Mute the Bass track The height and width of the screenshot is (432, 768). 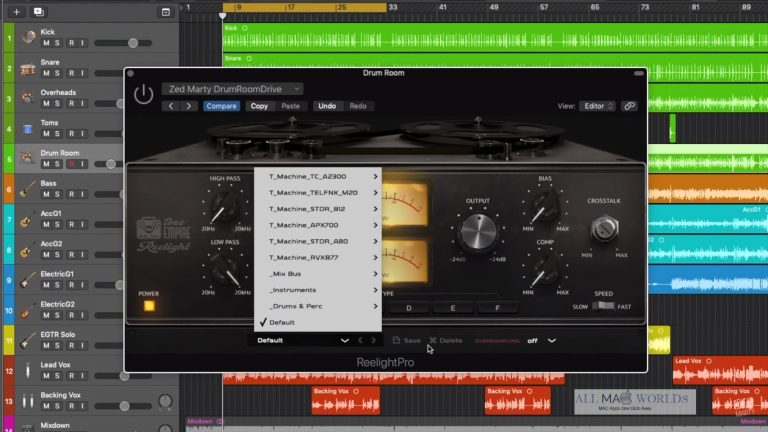(x=46, y=194)
